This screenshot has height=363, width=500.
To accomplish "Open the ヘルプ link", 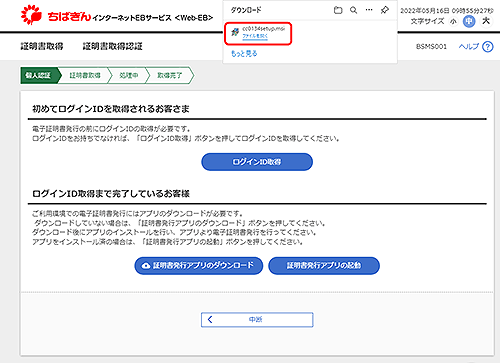I will [469, 47].
